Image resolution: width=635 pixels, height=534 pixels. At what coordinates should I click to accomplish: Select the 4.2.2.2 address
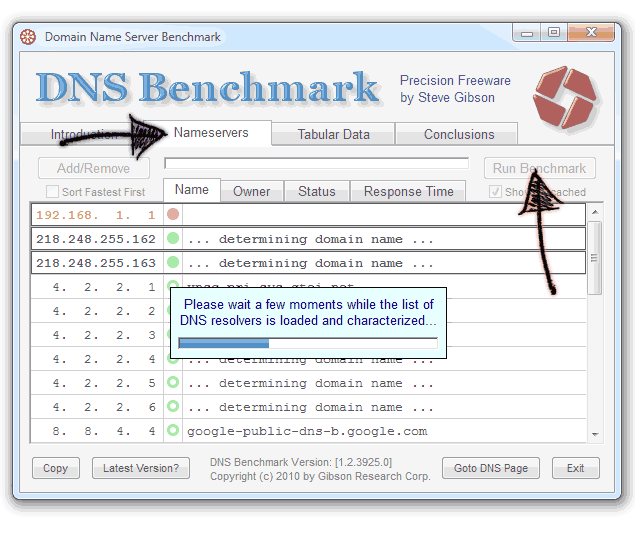pyautogui.click(x=104, y=311)
